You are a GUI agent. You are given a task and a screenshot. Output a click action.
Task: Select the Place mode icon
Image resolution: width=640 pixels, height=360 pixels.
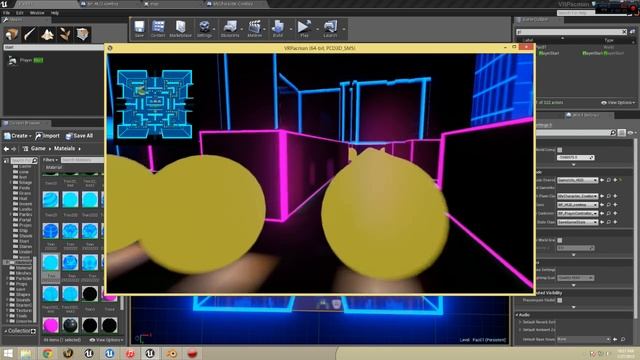(11, 34)
